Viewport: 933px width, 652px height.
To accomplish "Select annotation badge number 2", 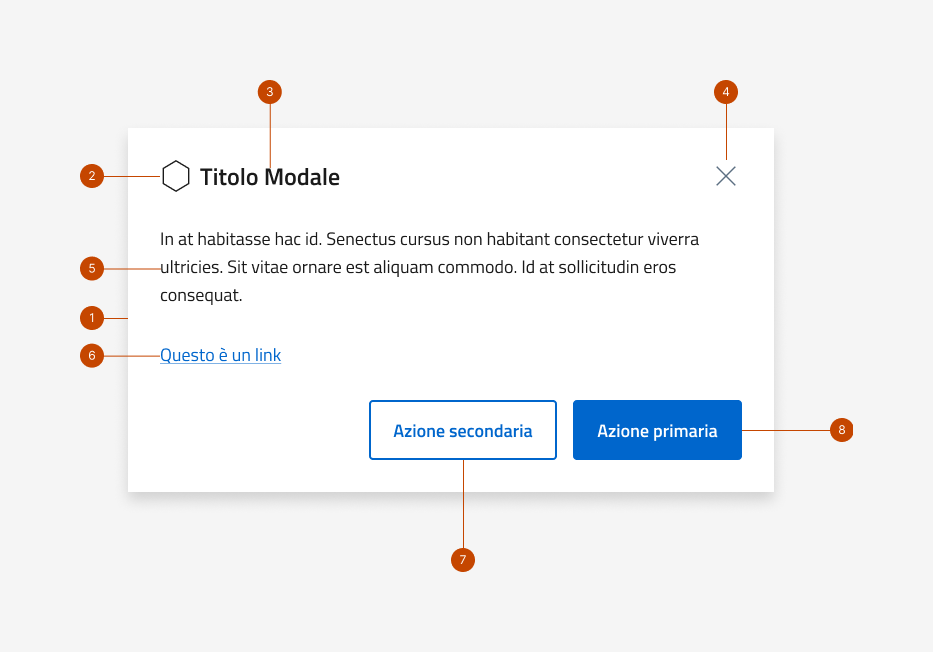I will 92,176.
